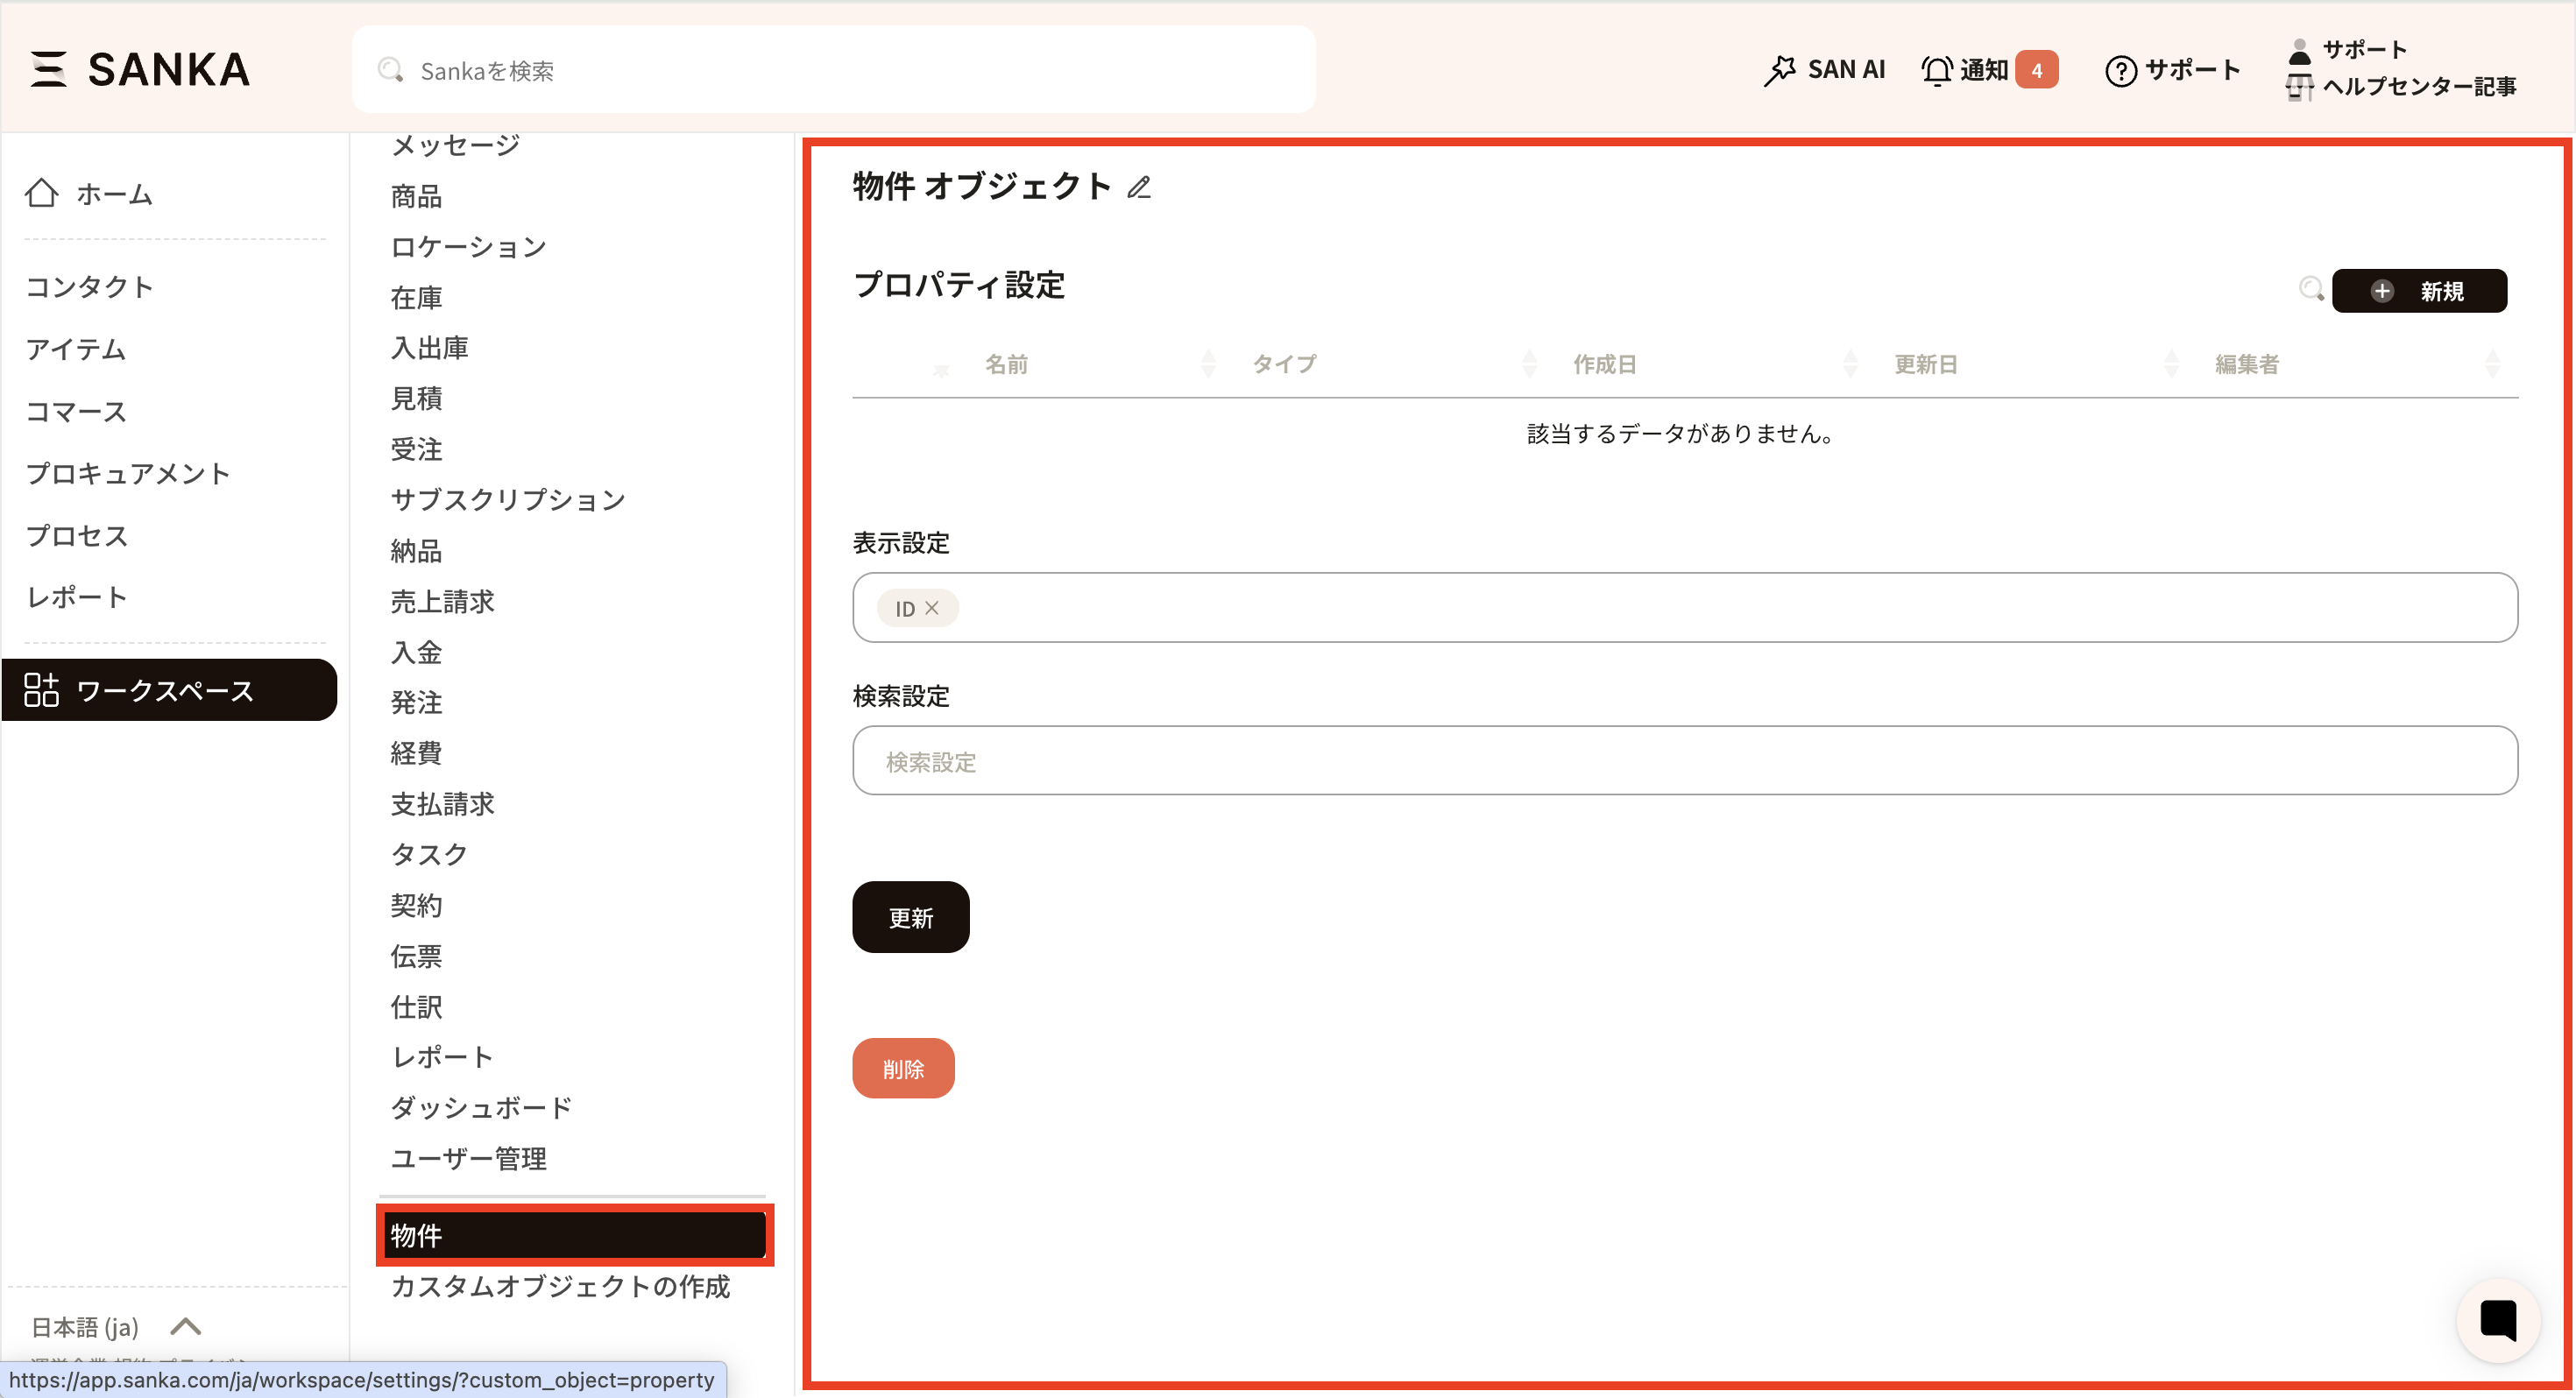The image size is (2576, 1398).
Task: Click the pencil edit icon next to 物件 オブジェクト
Action: [1139, 187]
